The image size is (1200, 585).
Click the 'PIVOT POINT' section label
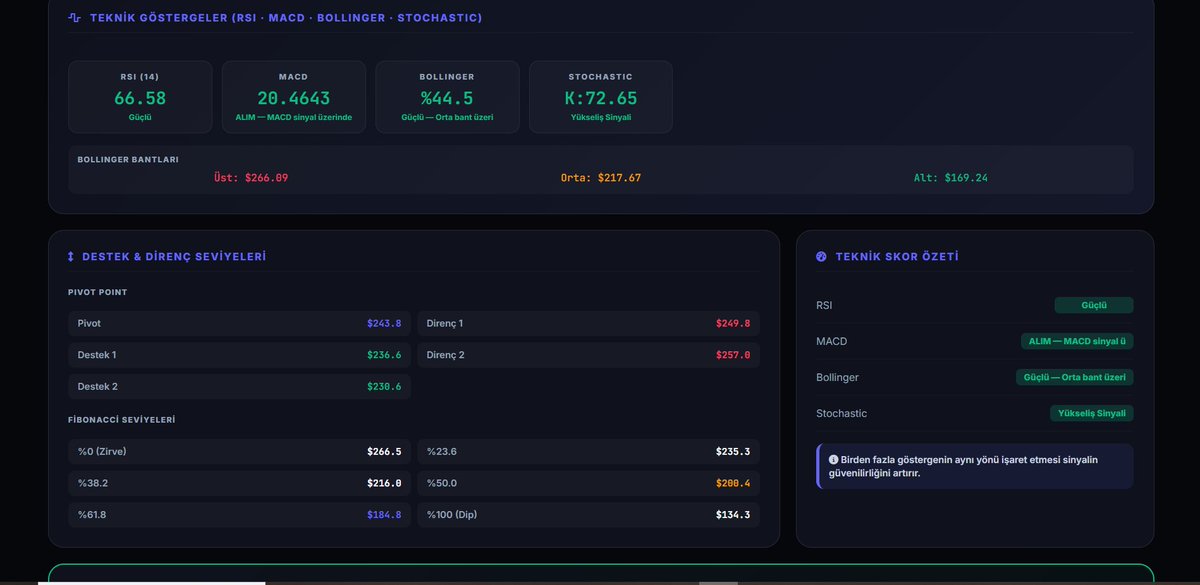tap(98, 292)
